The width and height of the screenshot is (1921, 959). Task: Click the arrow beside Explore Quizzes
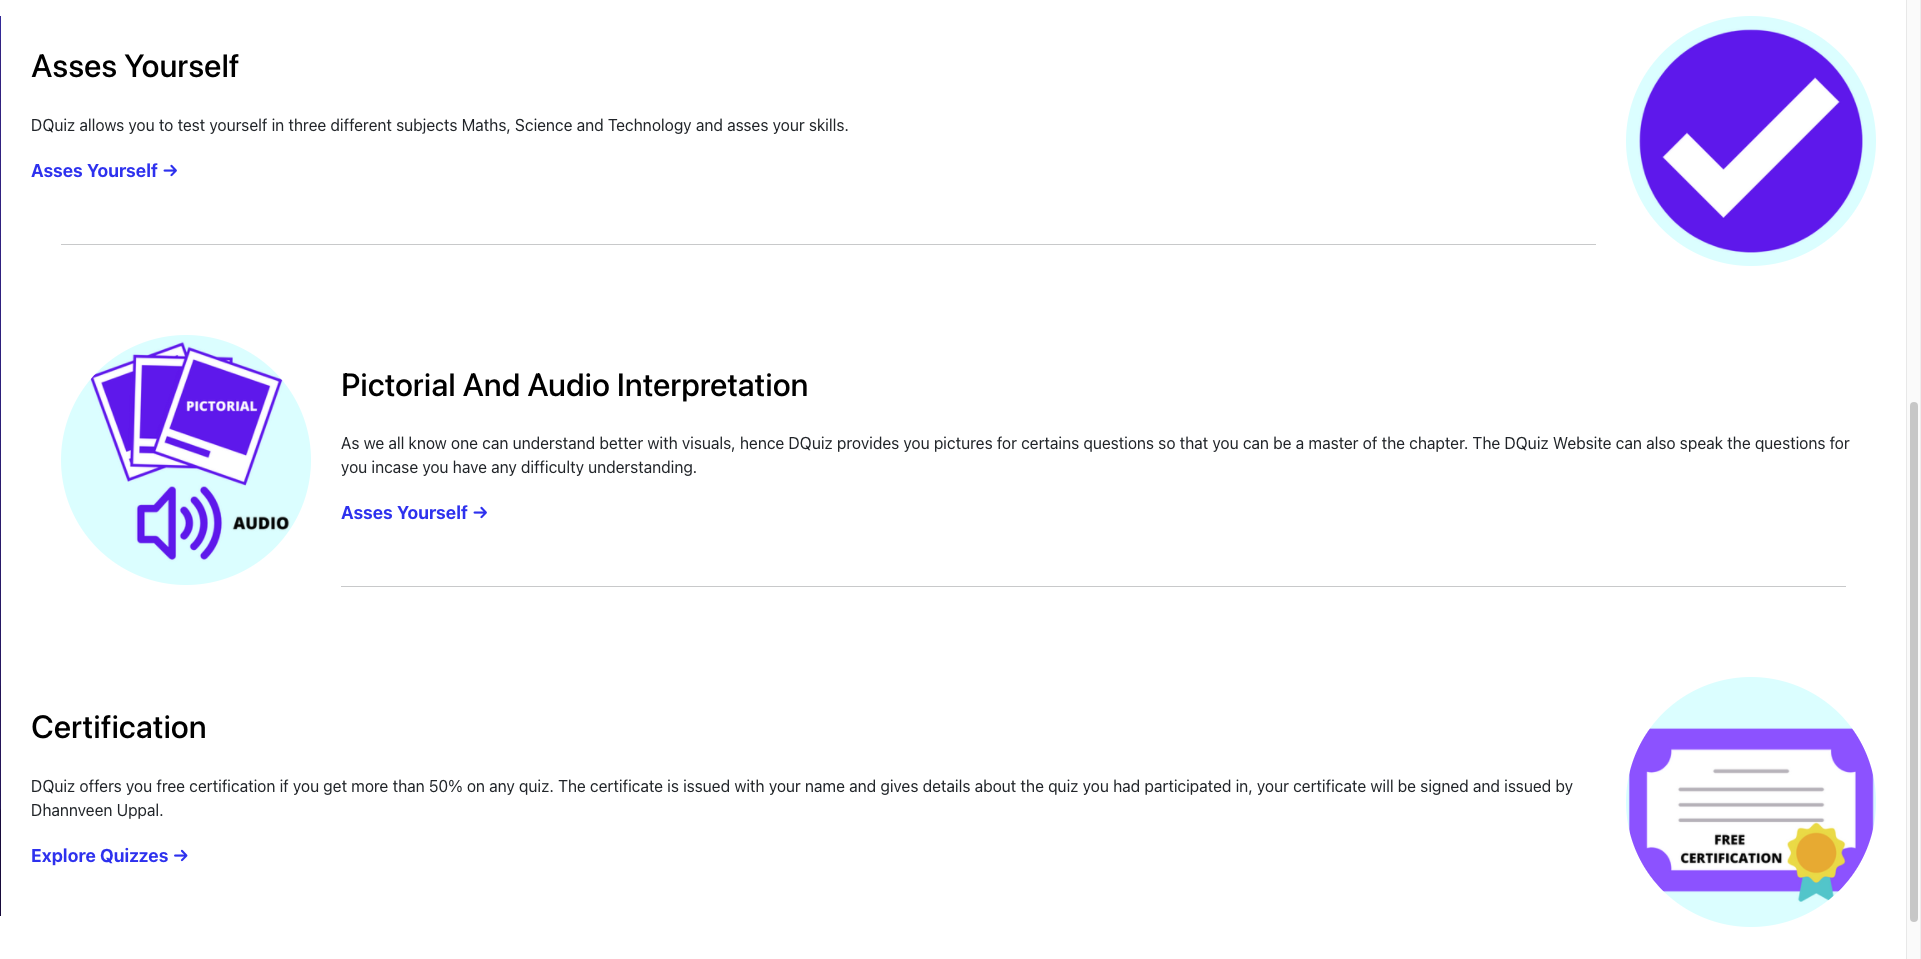(181, 856)
